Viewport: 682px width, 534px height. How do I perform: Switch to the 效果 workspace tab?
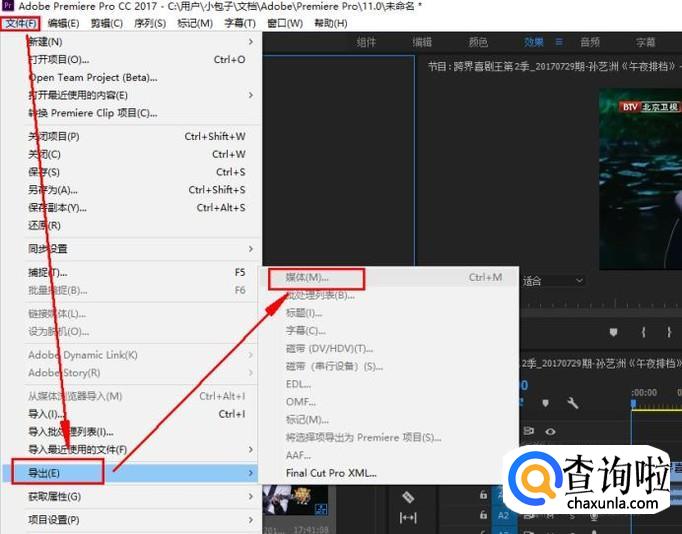coord(534,42)
